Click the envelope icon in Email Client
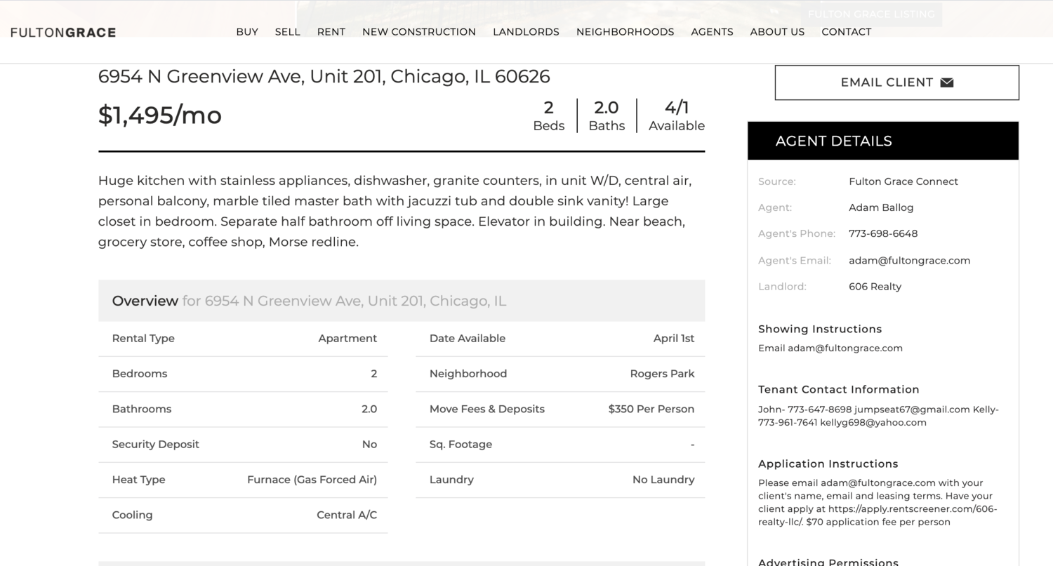The image size is (1054, 568). (947, 83)
